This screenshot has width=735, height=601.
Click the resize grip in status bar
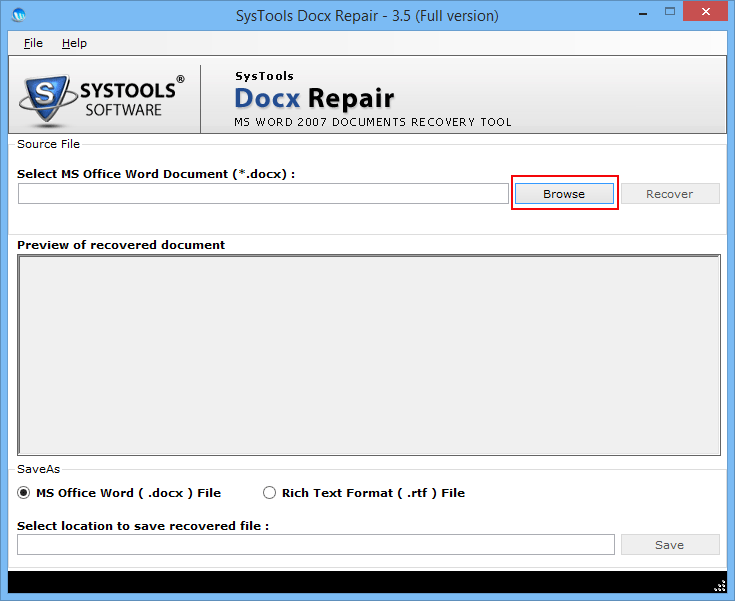720,586
